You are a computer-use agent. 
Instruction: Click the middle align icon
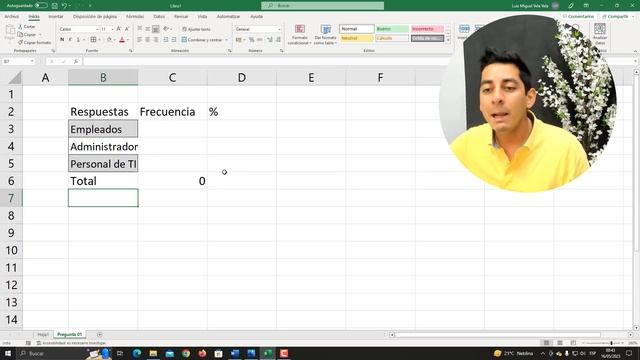pos(148,29)
